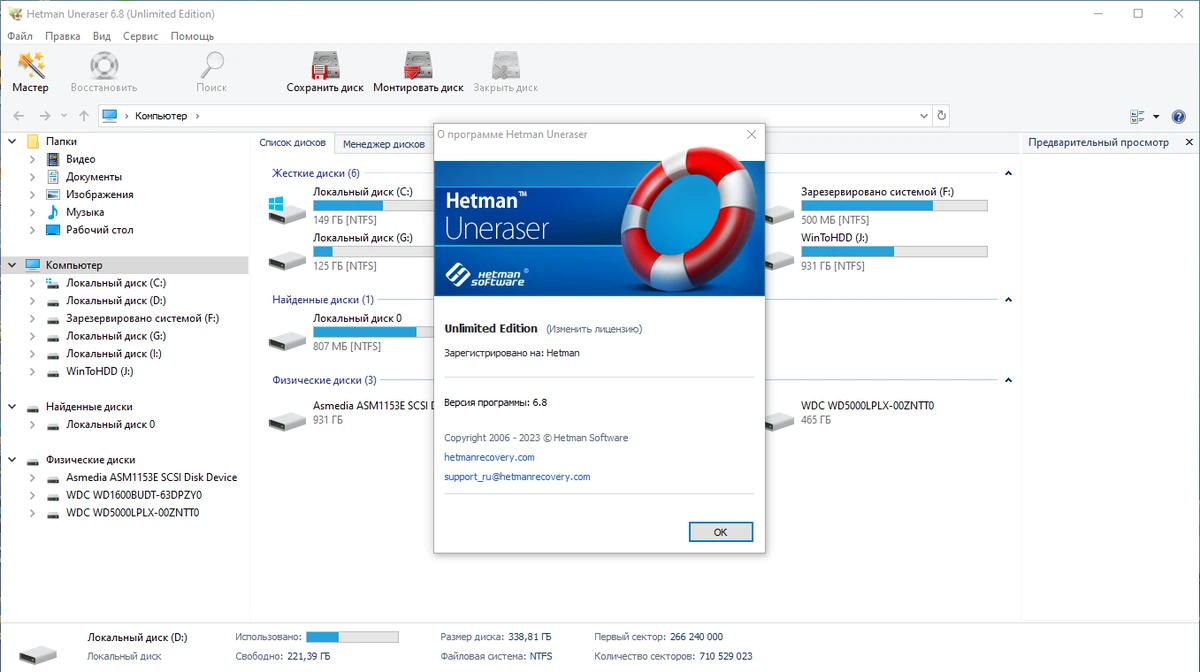1200x672 pixels.
Task: Collapse Физические диски group in list
Action: click(1008, 380)
